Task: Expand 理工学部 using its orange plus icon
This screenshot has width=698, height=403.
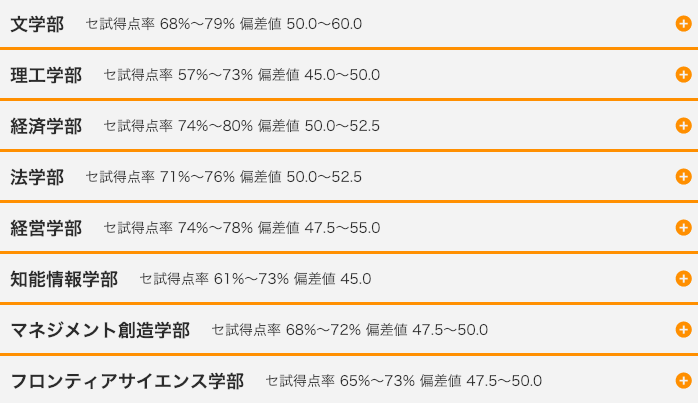Action: click(683, 74)
